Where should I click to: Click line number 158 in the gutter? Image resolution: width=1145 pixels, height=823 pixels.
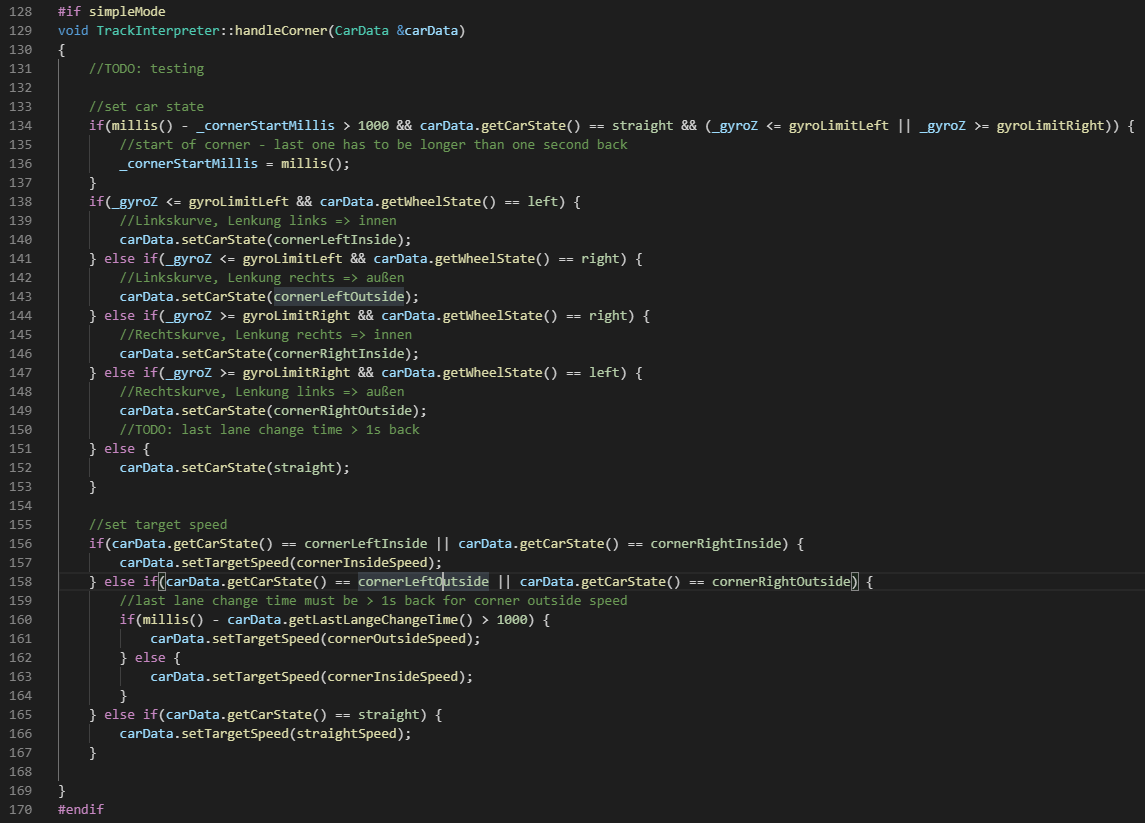tap(20, 581)
